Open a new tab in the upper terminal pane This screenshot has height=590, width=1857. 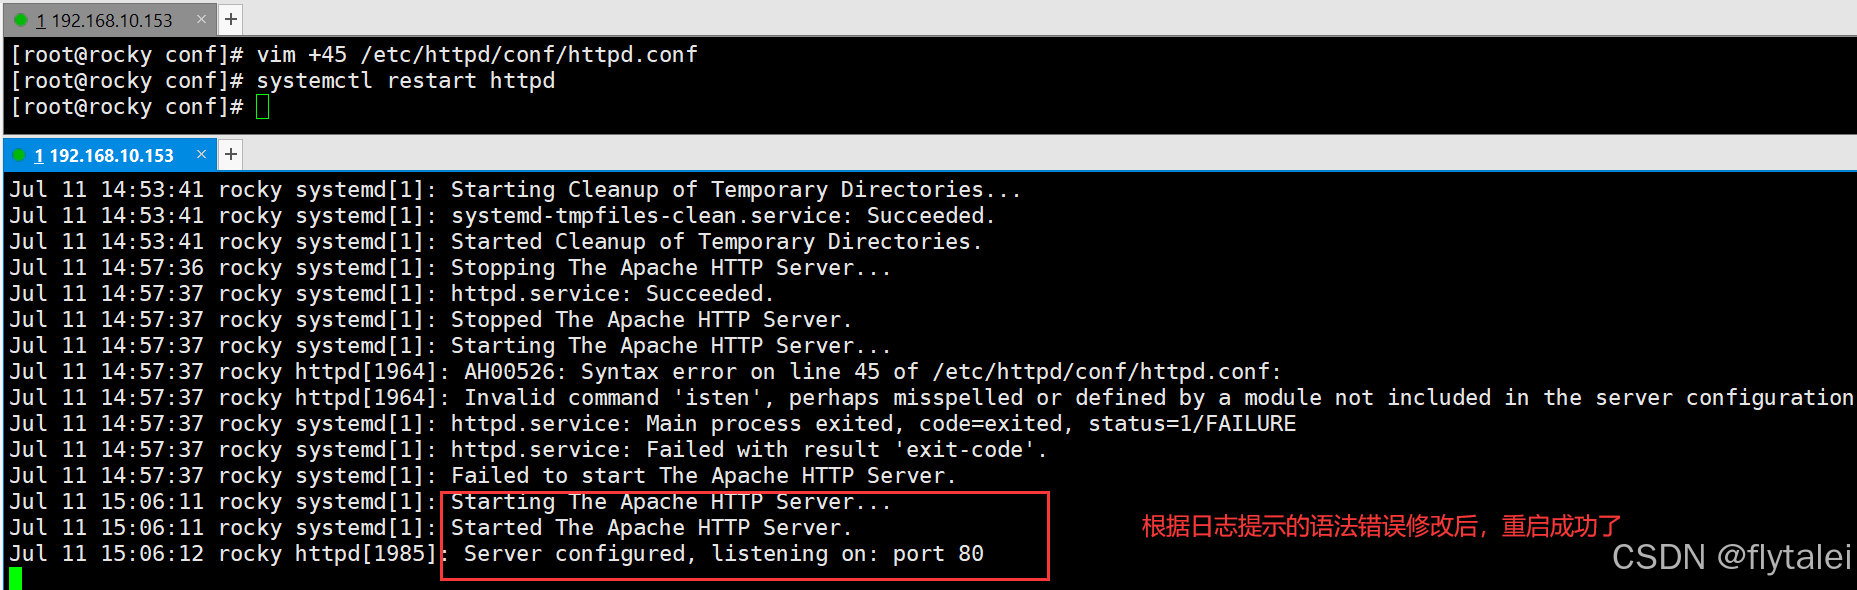point(230,19)
